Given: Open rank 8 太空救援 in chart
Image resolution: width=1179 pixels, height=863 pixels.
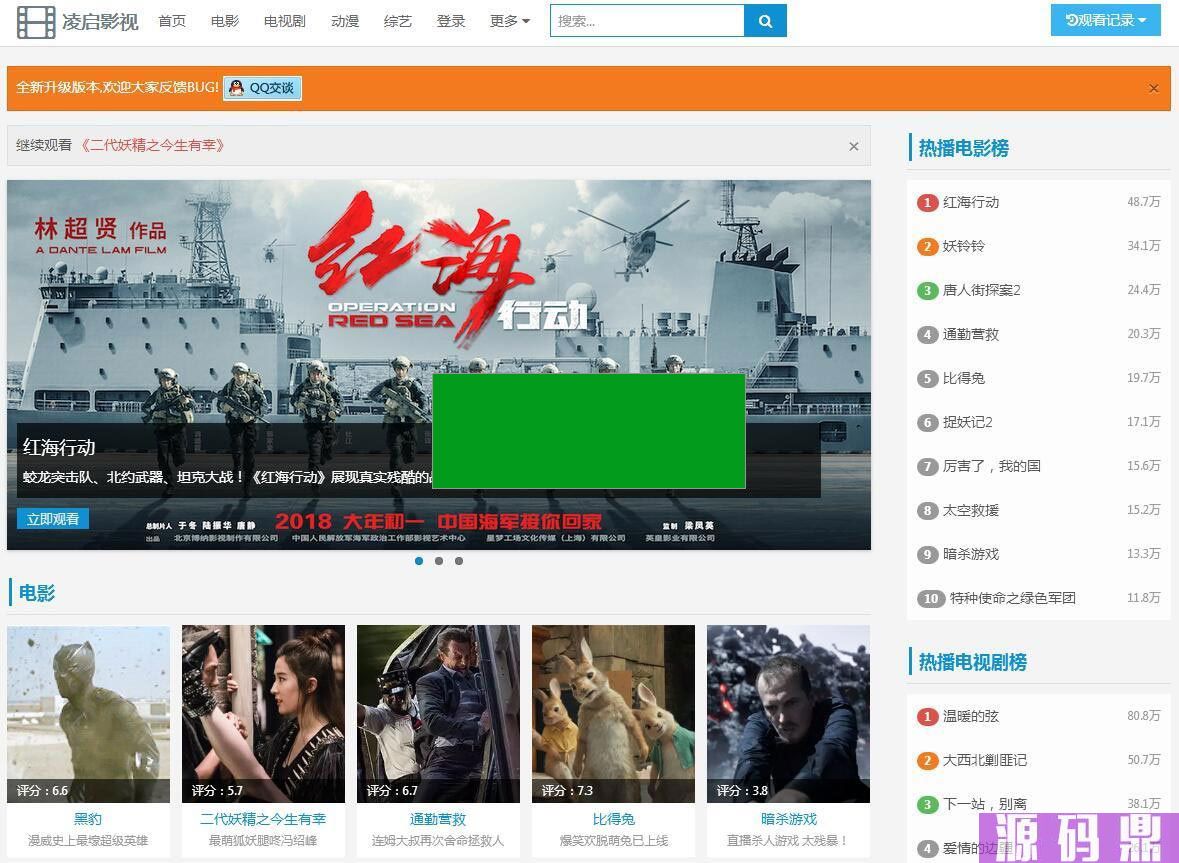Looking at the screenshot, I should (x=971, y=510).
